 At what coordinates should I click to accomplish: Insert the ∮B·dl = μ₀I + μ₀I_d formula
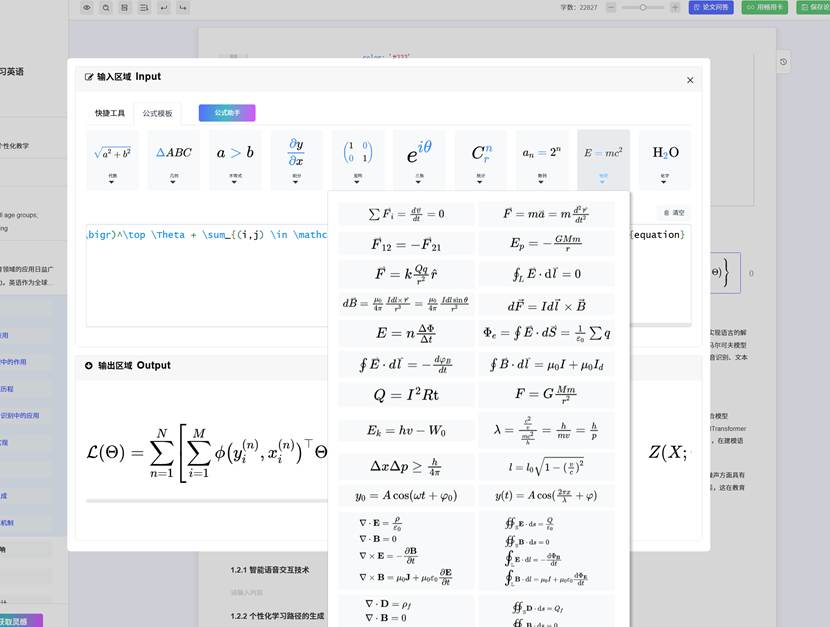[546, 364]
